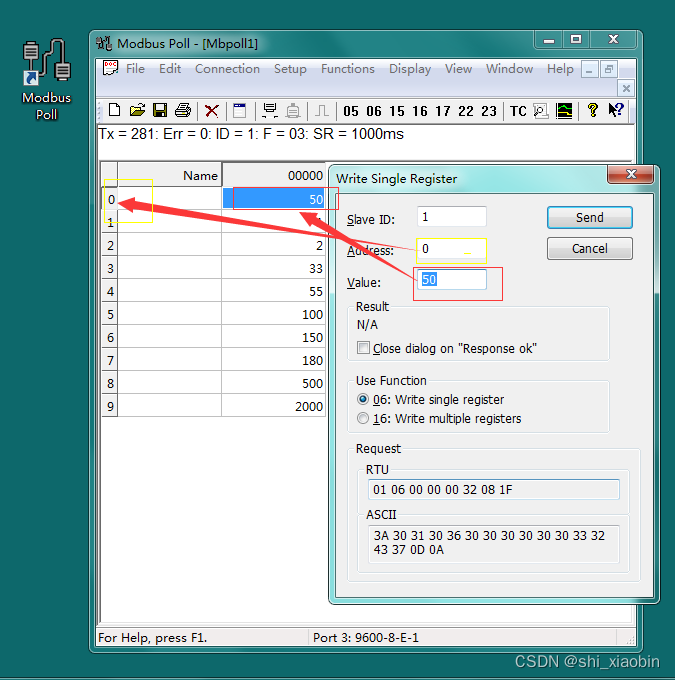Click the Open file folder icon
The width and height of the screenshot is (675, 680).
tap(137, 110)
